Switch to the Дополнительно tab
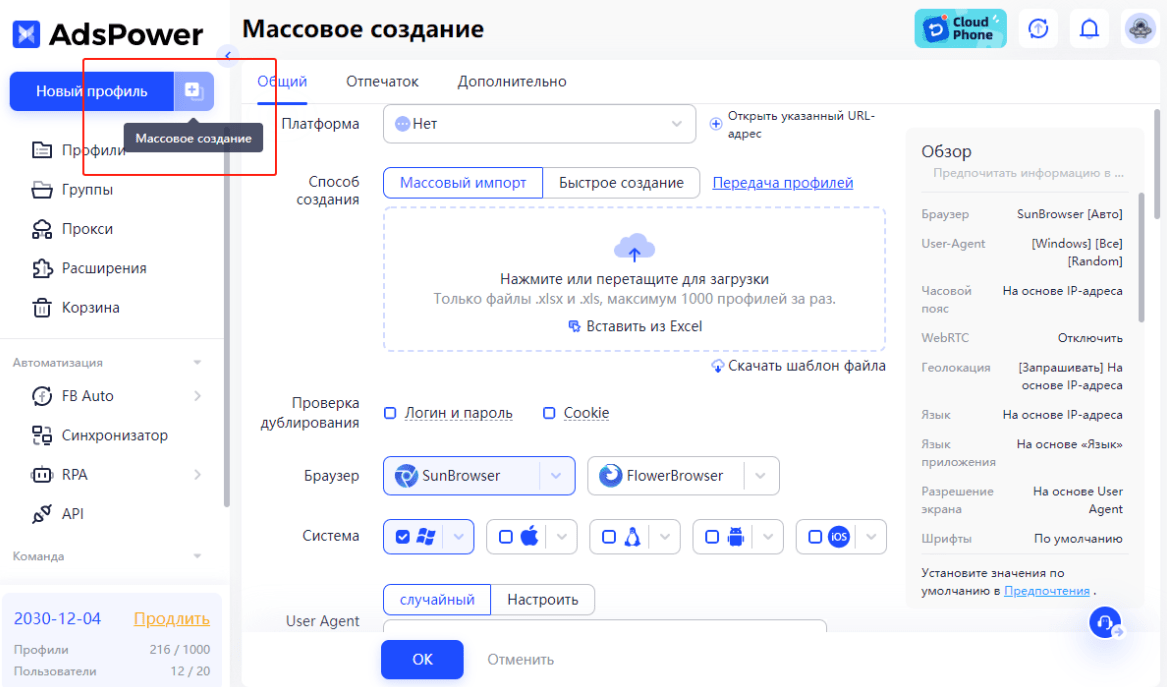This screenshot has height=687, width=1167. click(x=512, y=81)
